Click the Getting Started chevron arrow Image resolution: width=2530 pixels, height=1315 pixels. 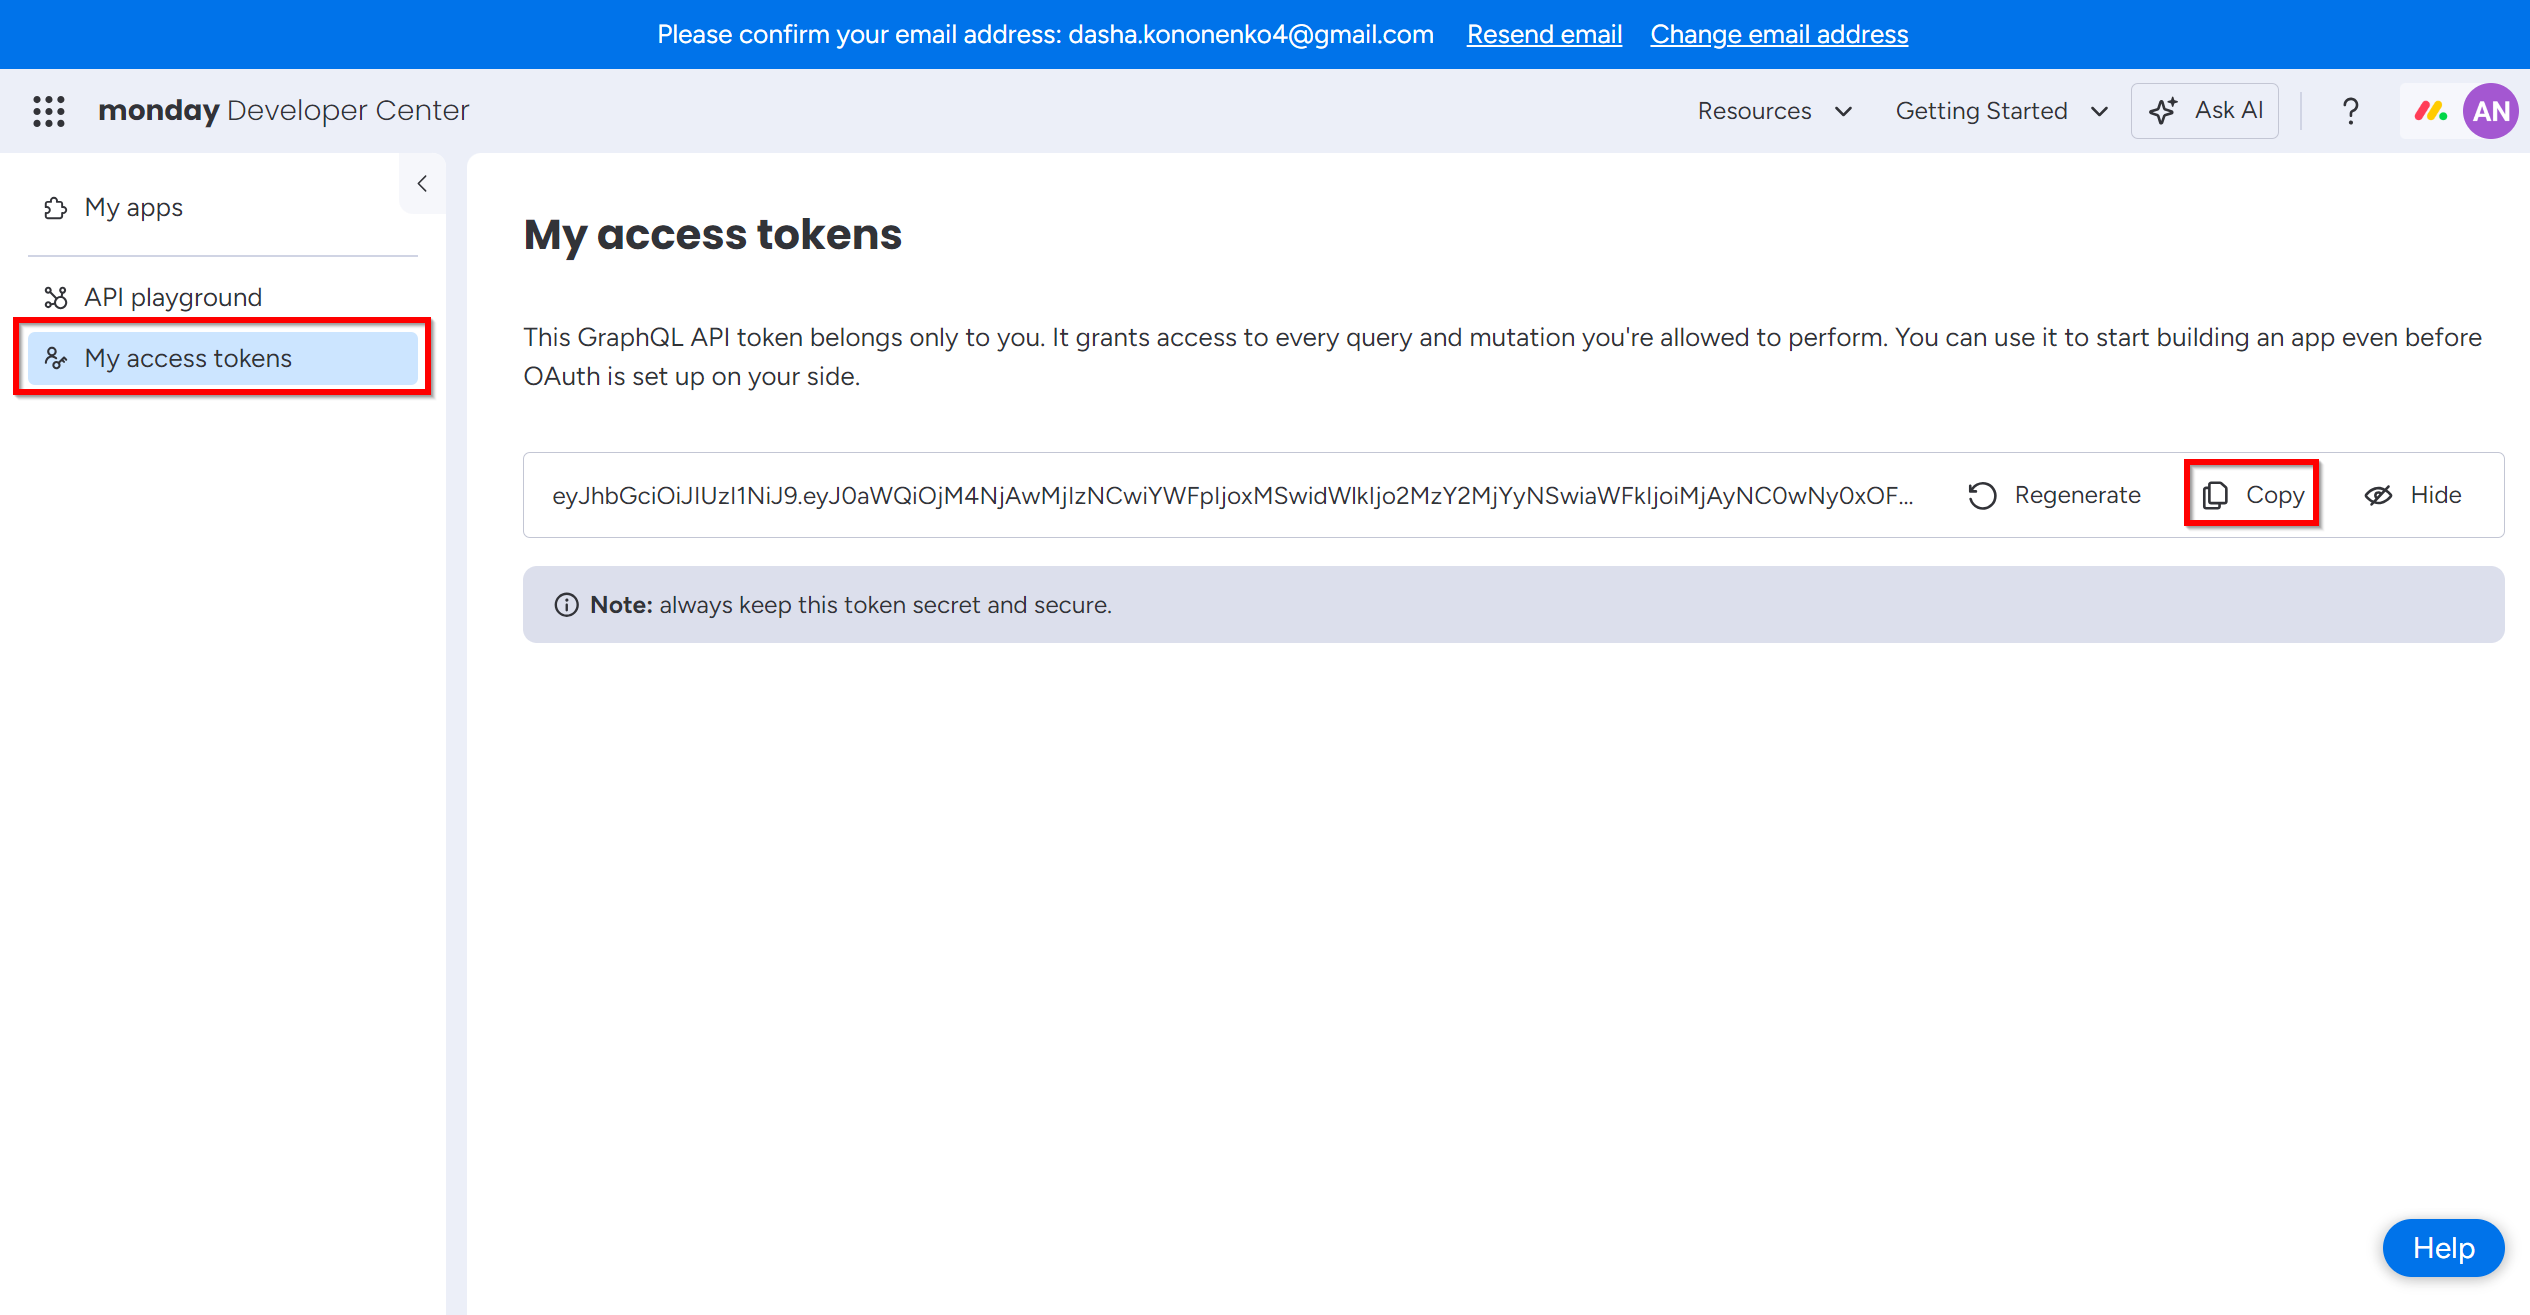2099,111
